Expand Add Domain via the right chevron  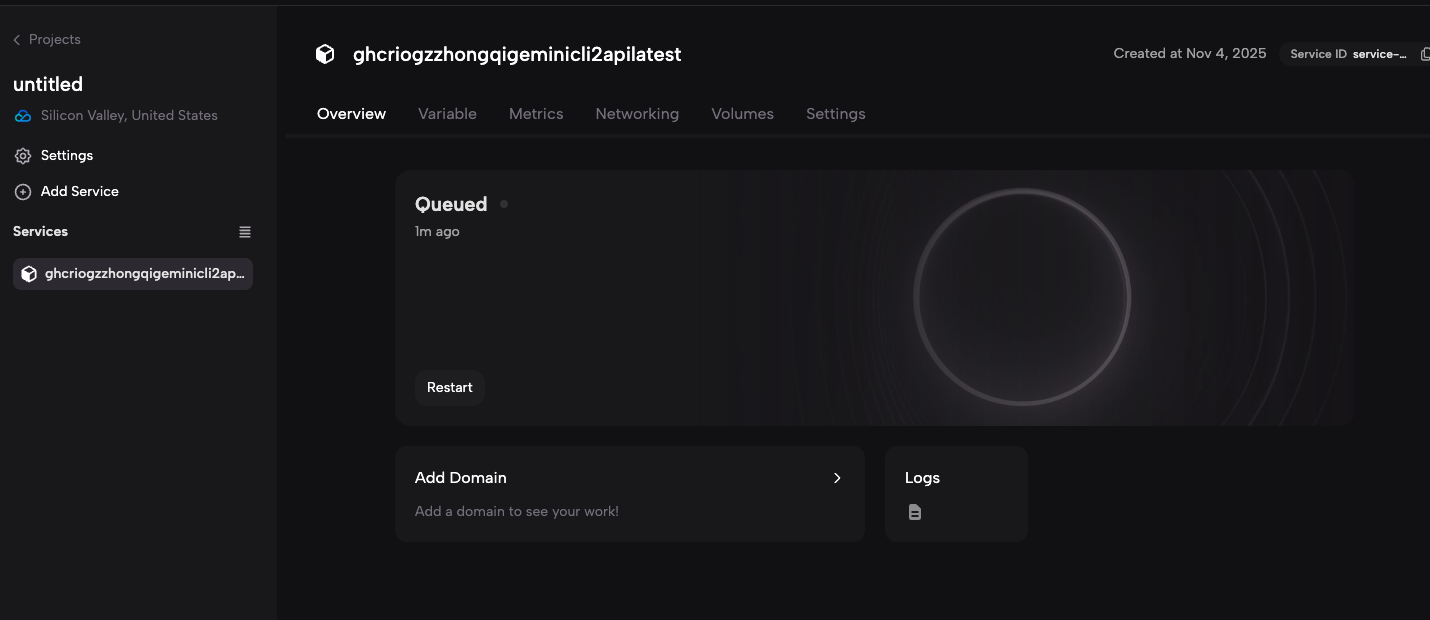[x=837, y=478]
